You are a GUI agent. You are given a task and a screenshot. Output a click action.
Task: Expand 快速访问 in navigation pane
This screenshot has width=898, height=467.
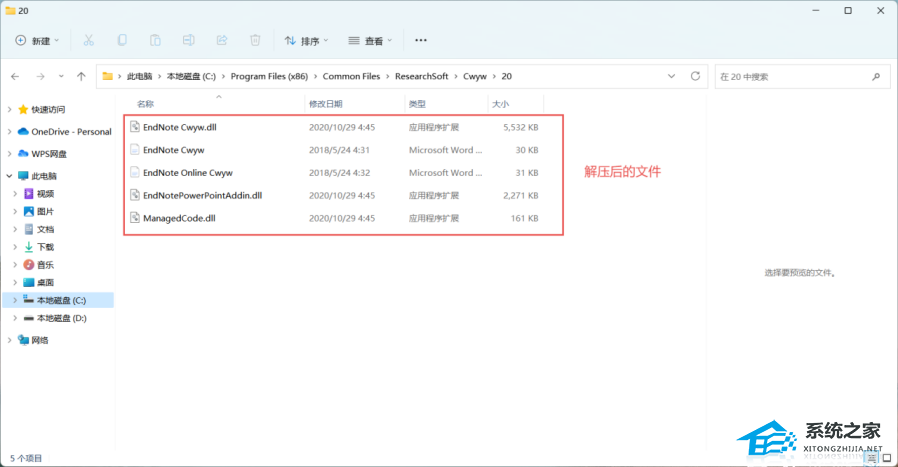point(9,109)
